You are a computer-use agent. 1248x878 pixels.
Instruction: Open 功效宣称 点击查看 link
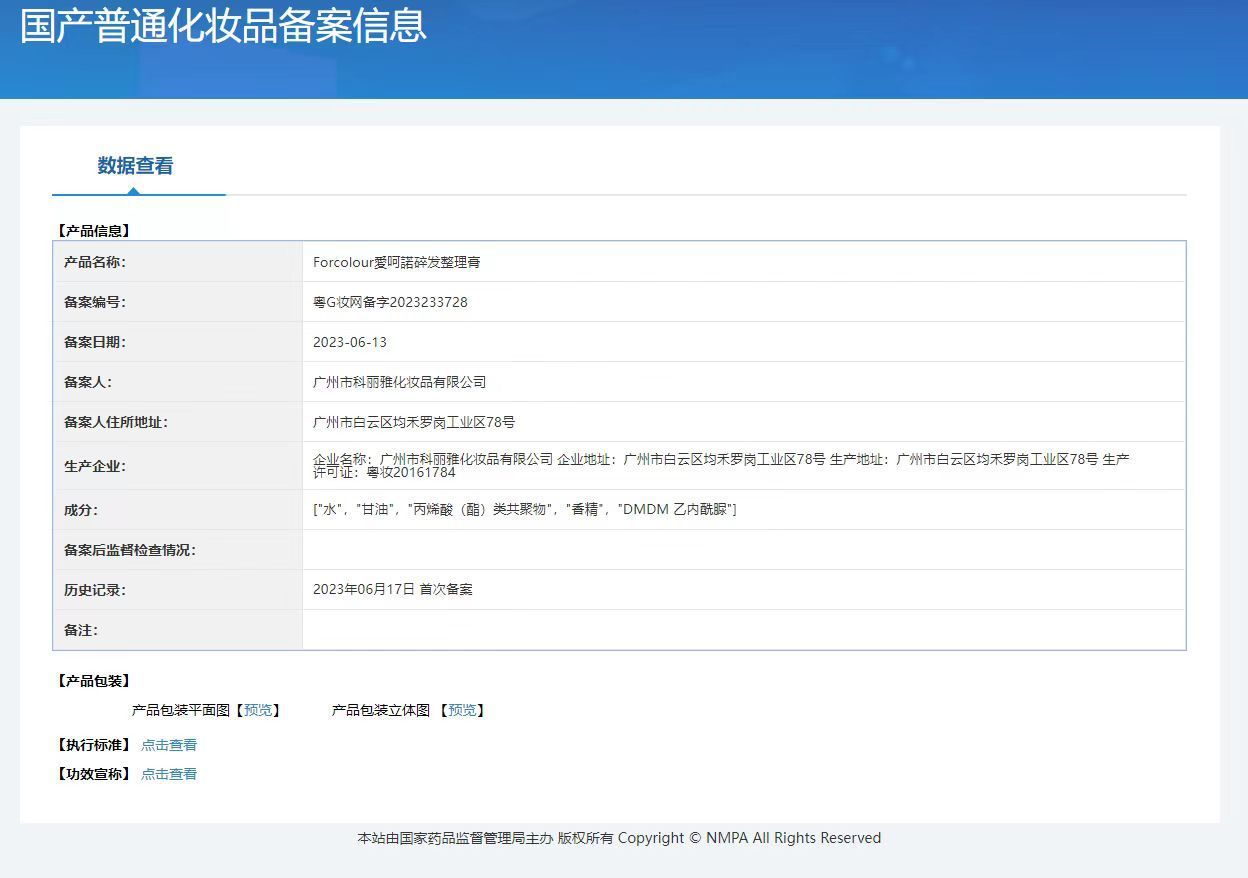coord(169,774)
